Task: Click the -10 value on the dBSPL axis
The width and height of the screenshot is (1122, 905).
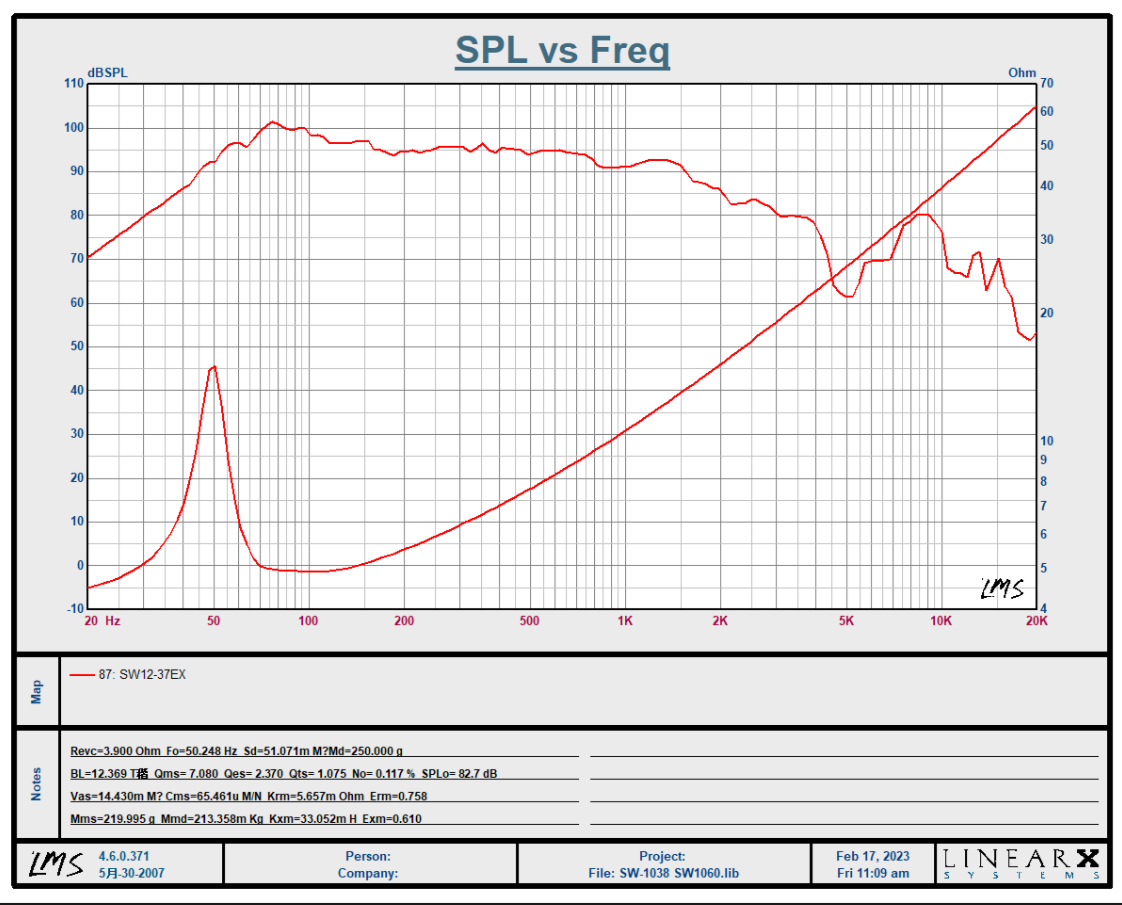Action: pyautogui.click(x=75, y=610)
